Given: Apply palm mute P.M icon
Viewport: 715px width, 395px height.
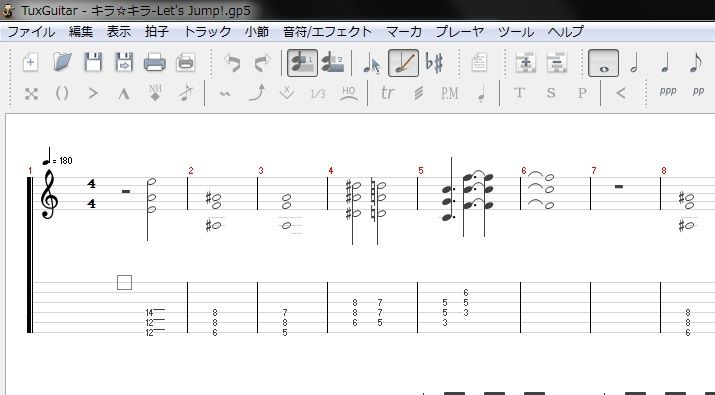Looking at the screenshot, I should click(x=449, y=94).
